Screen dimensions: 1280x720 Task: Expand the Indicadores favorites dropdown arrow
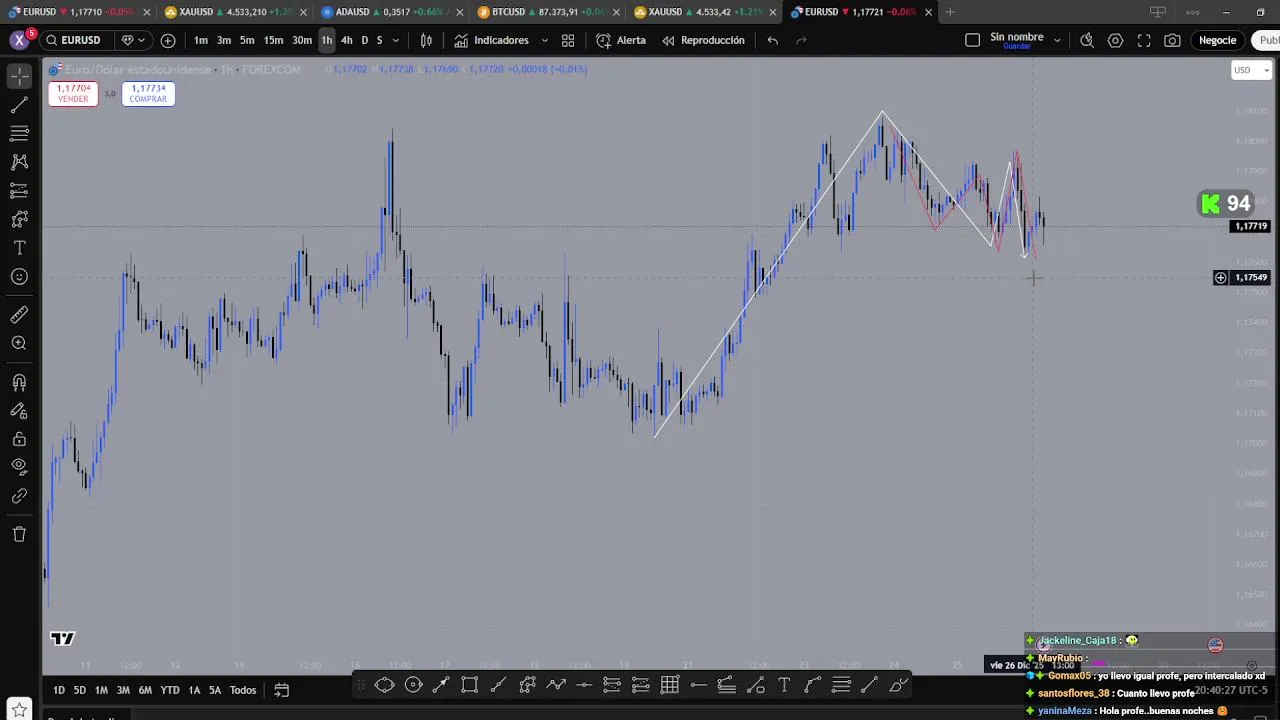[544, 40]
